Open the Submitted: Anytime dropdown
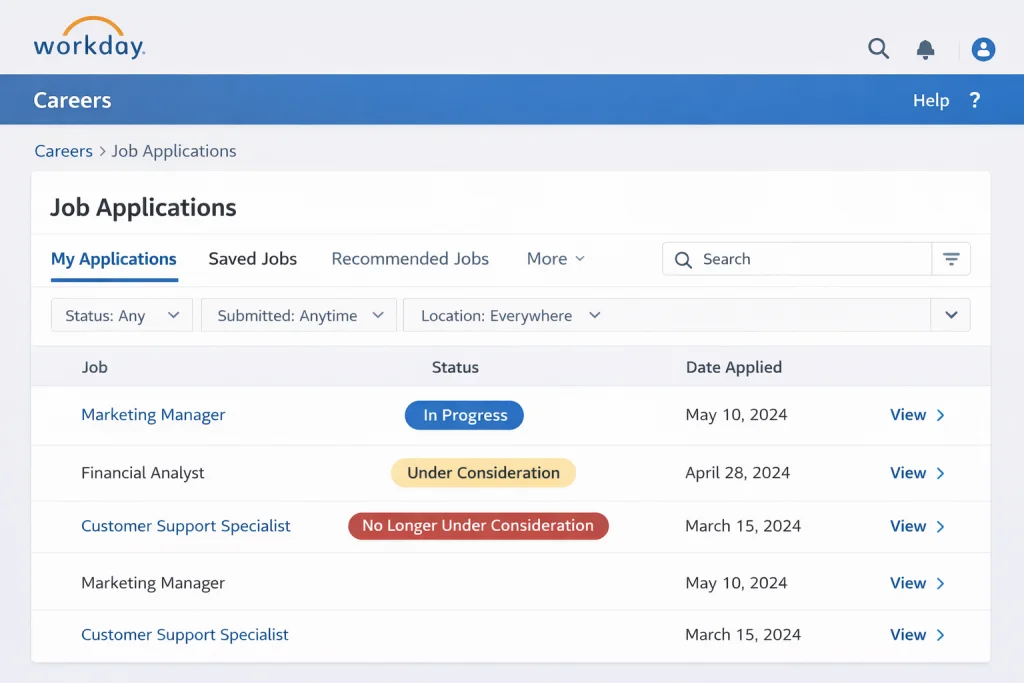The width and height of the screenshot is (1024, 683). [298, 314]
